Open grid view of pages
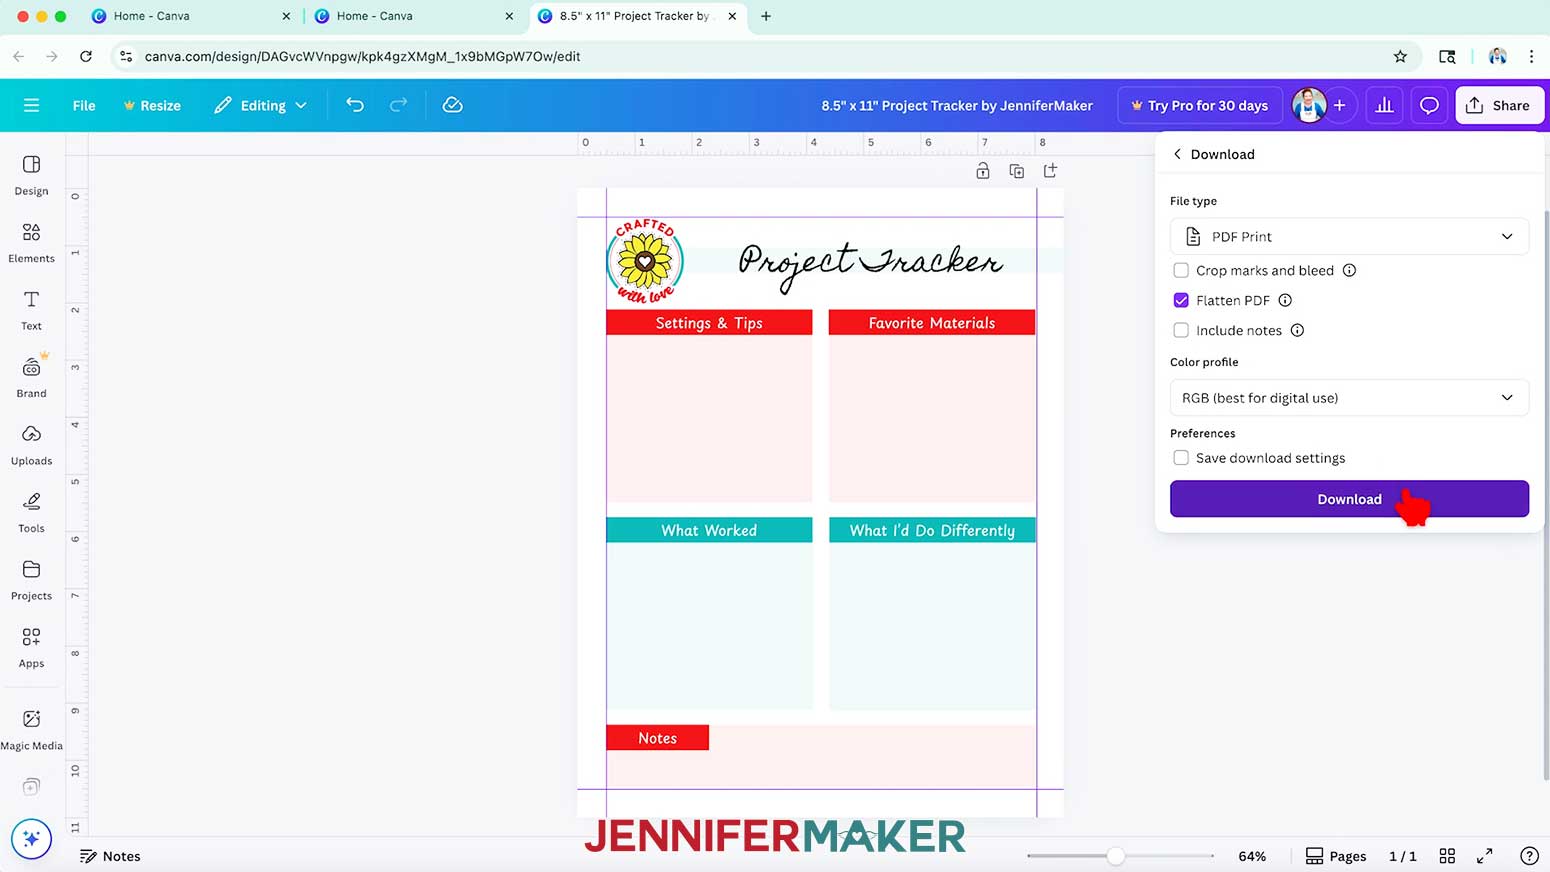Screen dimensions: 1550x872 click(1447, 856)
